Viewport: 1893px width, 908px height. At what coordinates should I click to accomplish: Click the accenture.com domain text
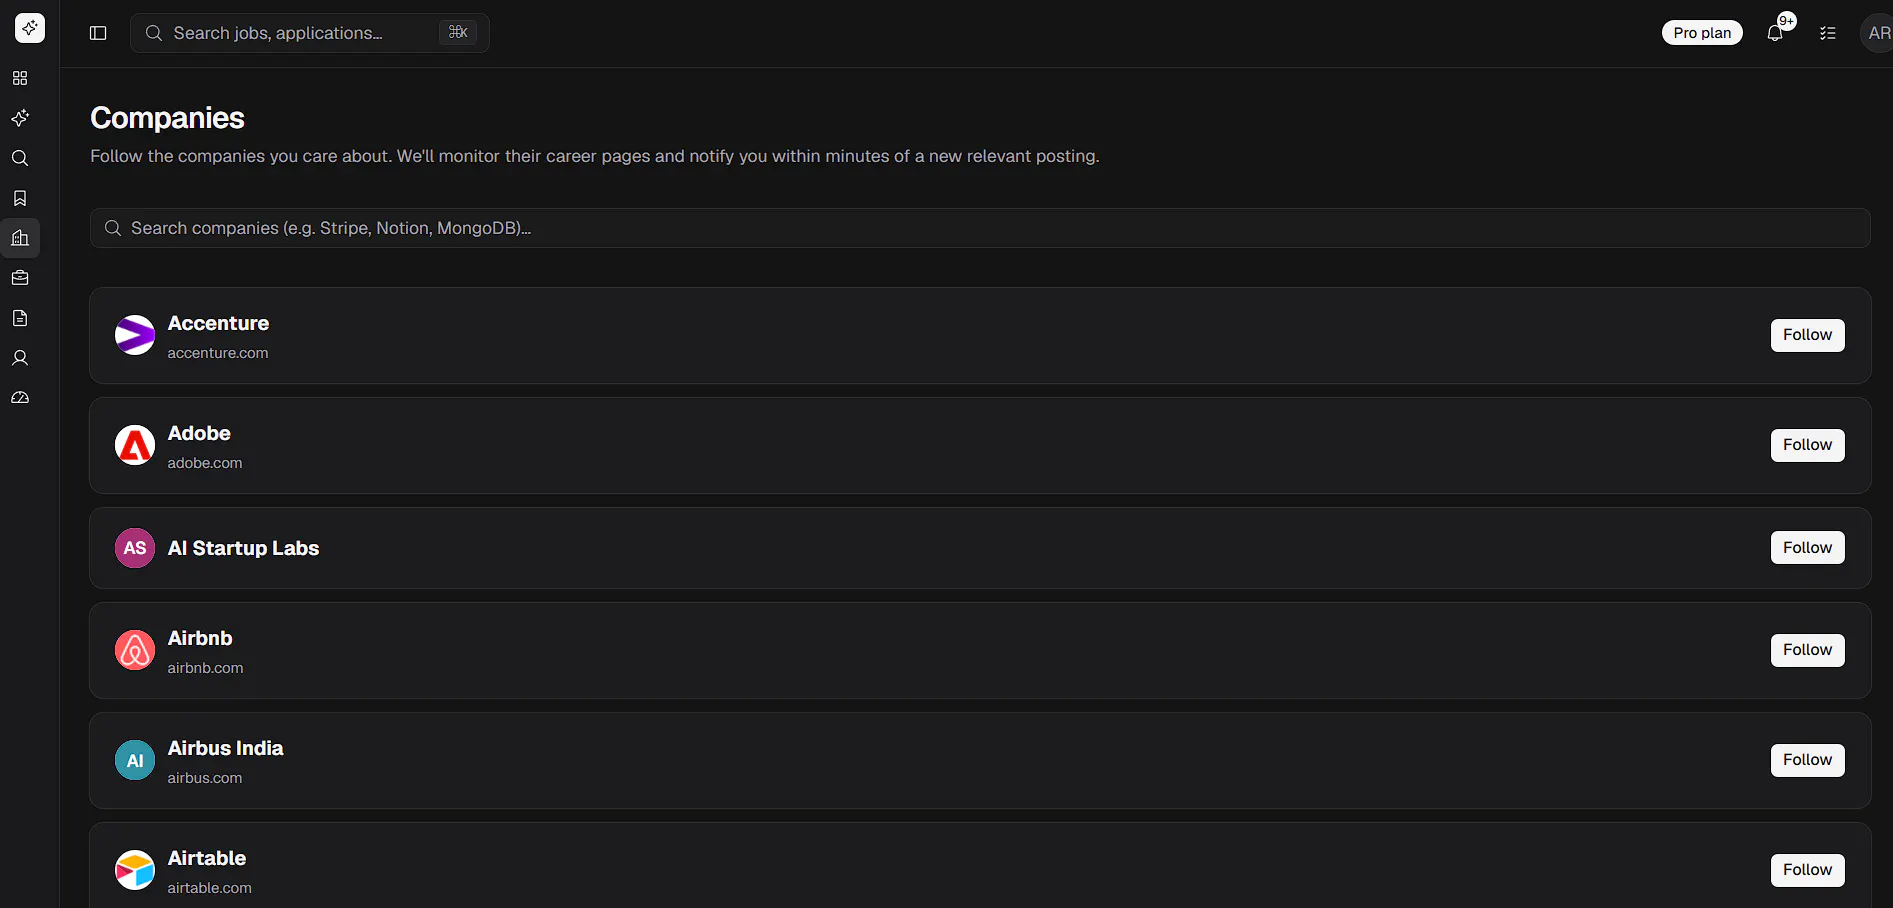(x=218, y=353)
